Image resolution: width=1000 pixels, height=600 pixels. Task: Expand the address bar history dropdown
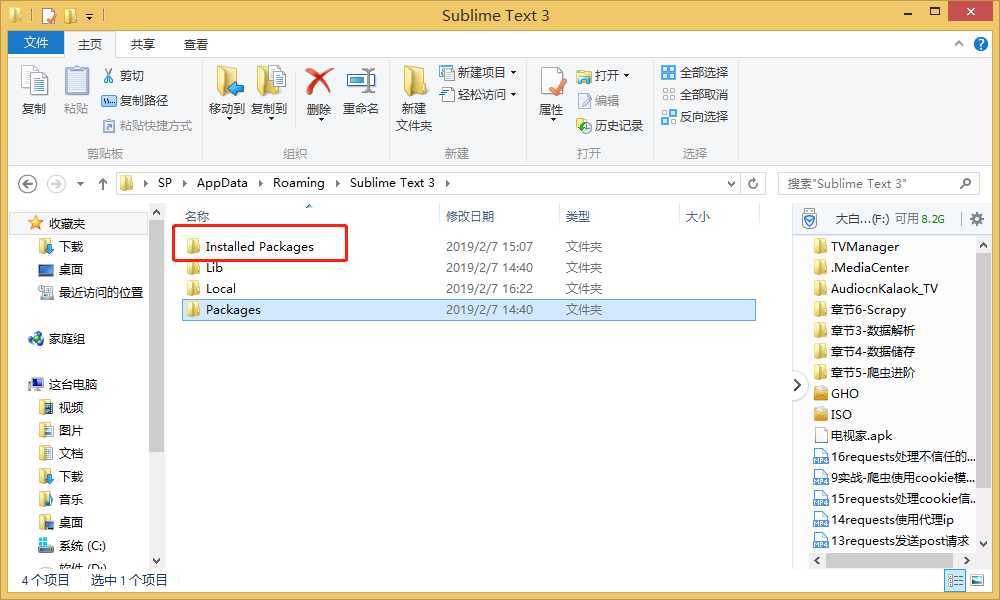[732, 184]
